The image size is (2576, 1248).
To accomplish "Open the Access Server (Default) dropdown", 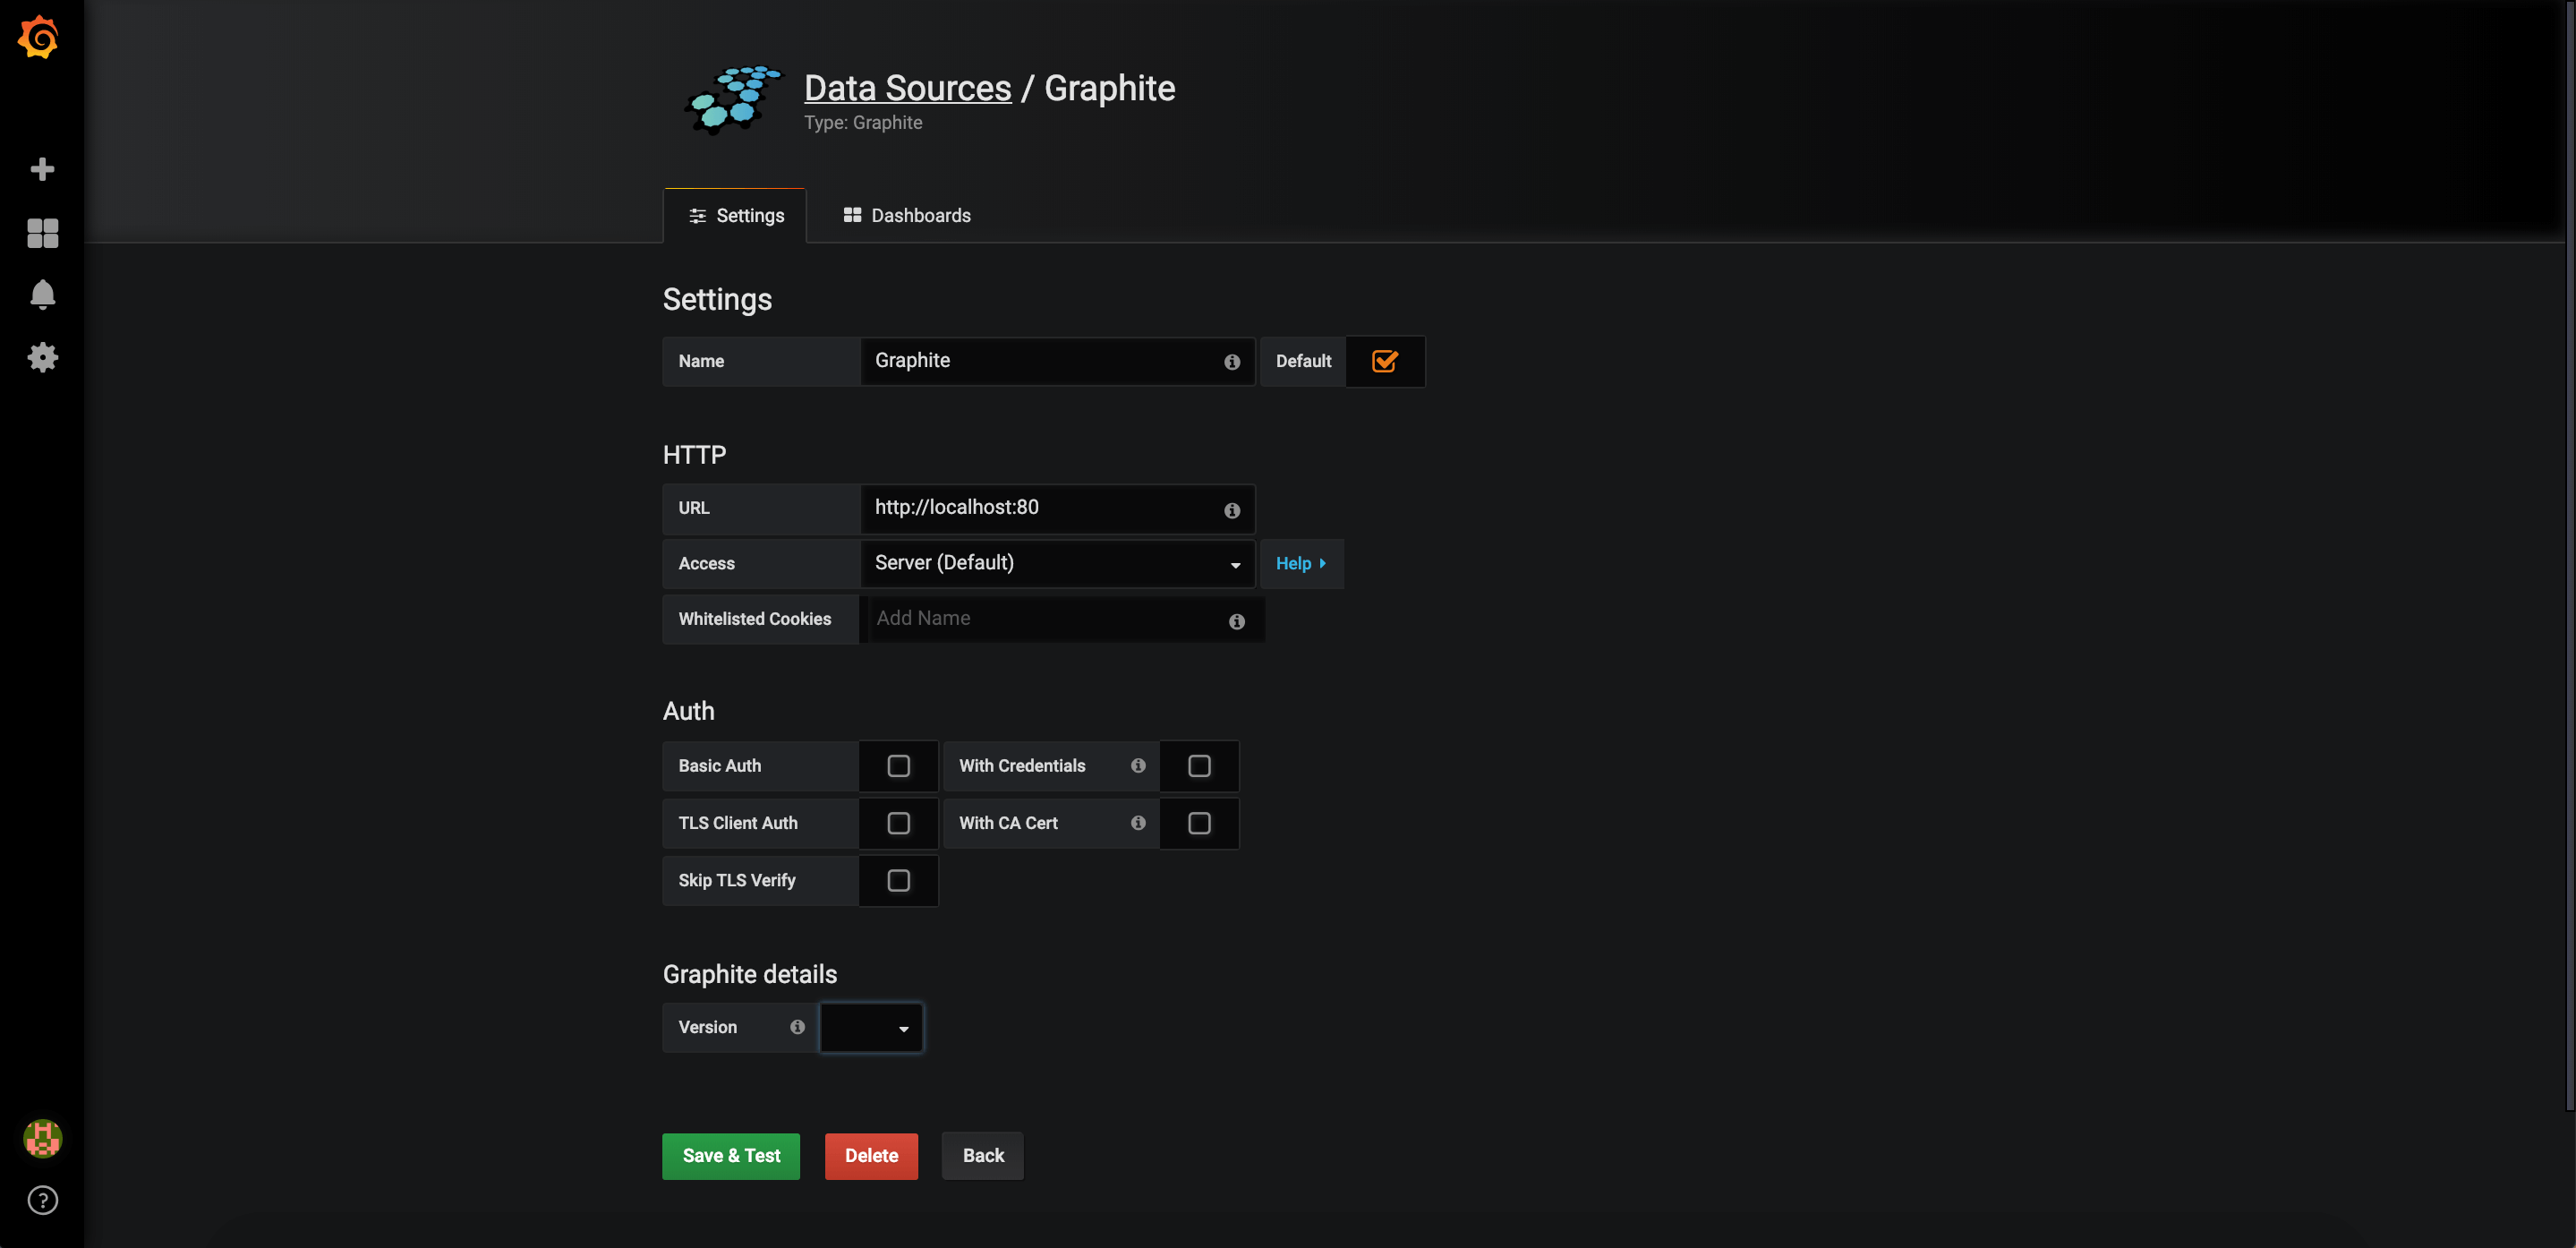I will pos(1057,564).
